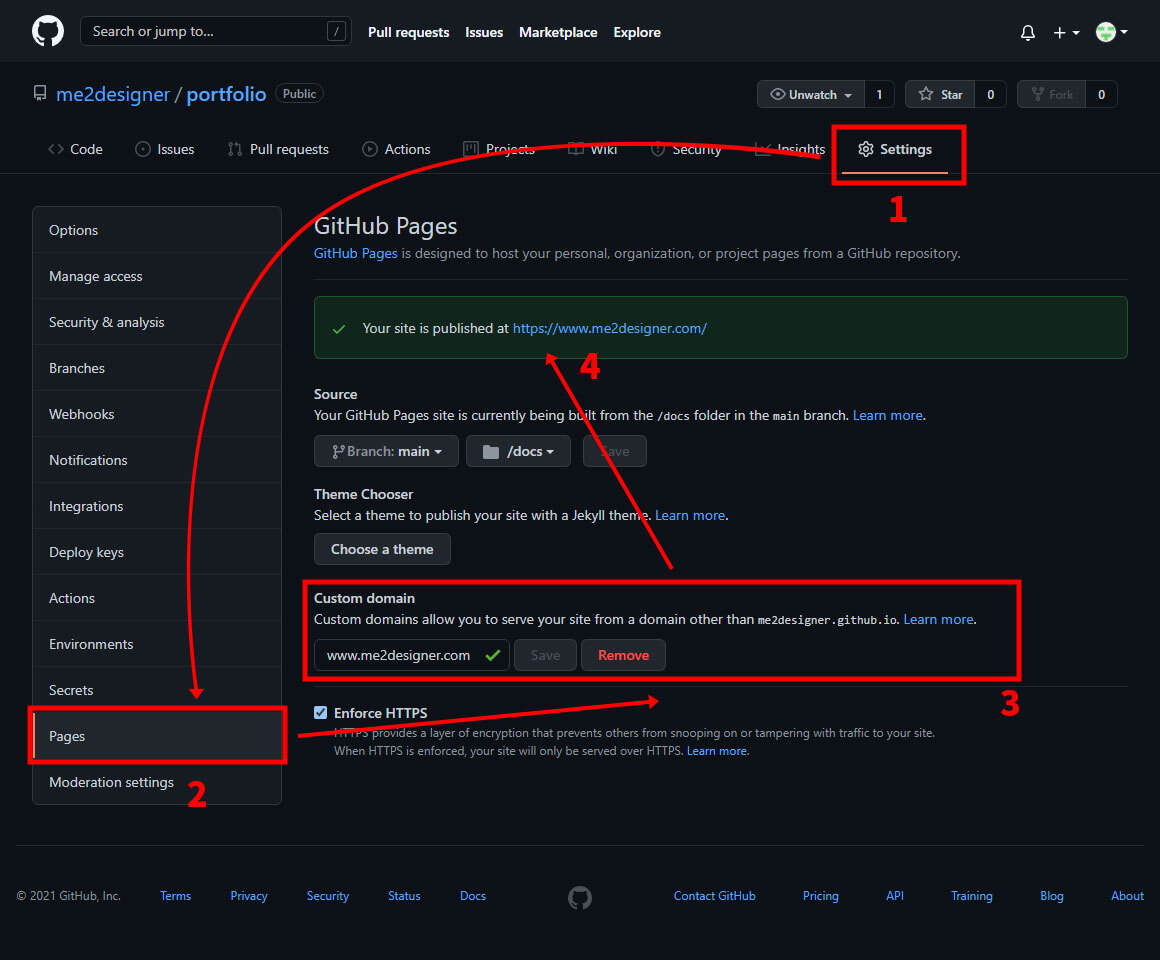The height and width of the screenshot is (960, 1160).
Task: Open the notifications bell
Action: [1028, 33]
